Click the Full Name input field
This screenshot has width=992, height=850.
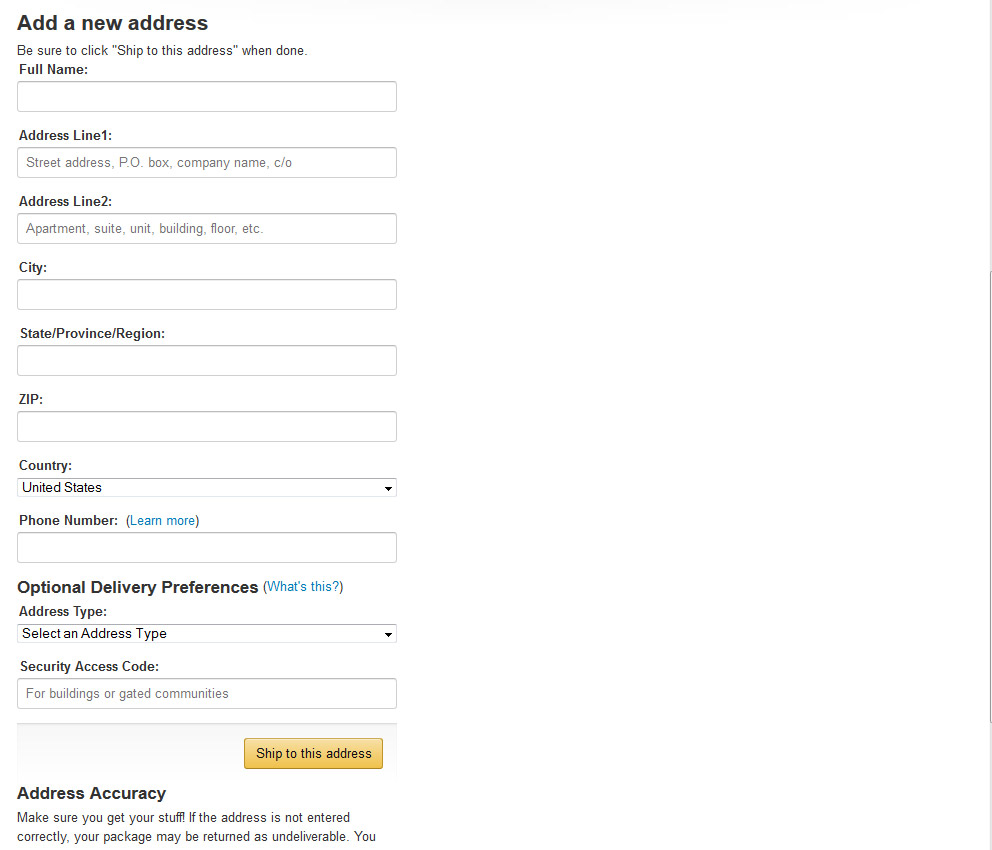(x=206, y=96)
